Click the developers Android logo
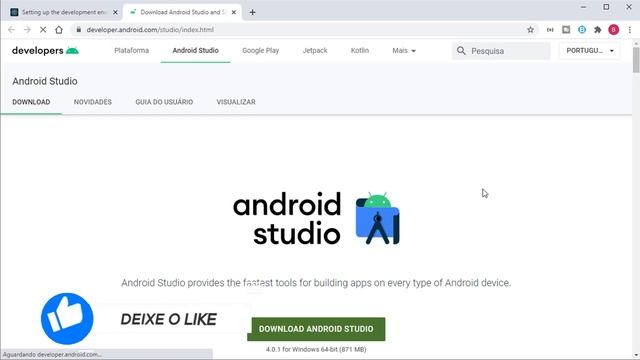The image size is (640, 360). [x=45, y=51]
